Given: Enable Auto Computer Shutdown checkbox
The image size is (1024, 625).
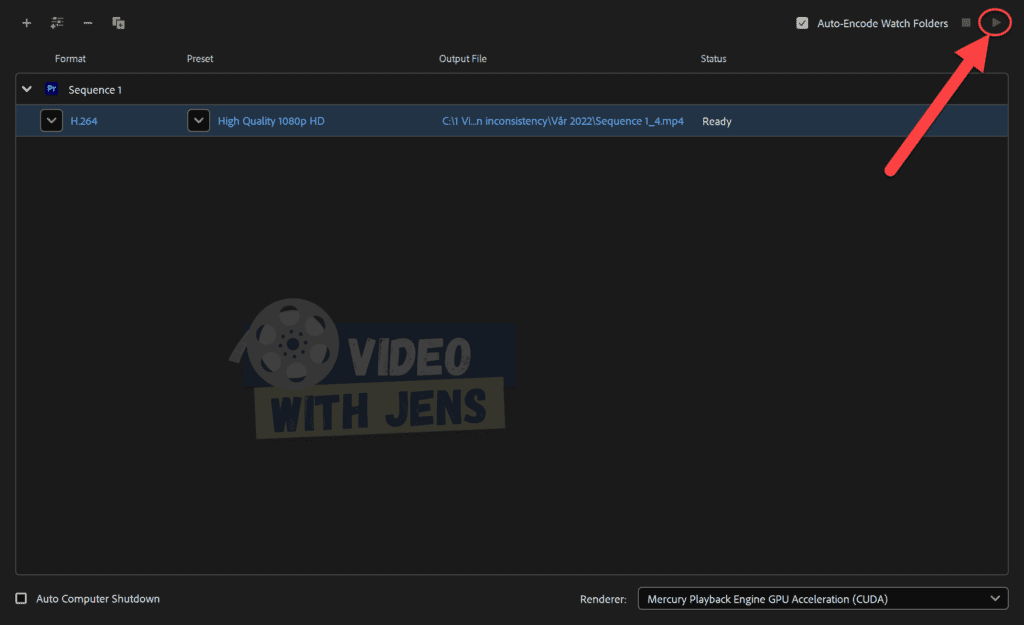Looking at the screenshot, I should pos(21,598).
